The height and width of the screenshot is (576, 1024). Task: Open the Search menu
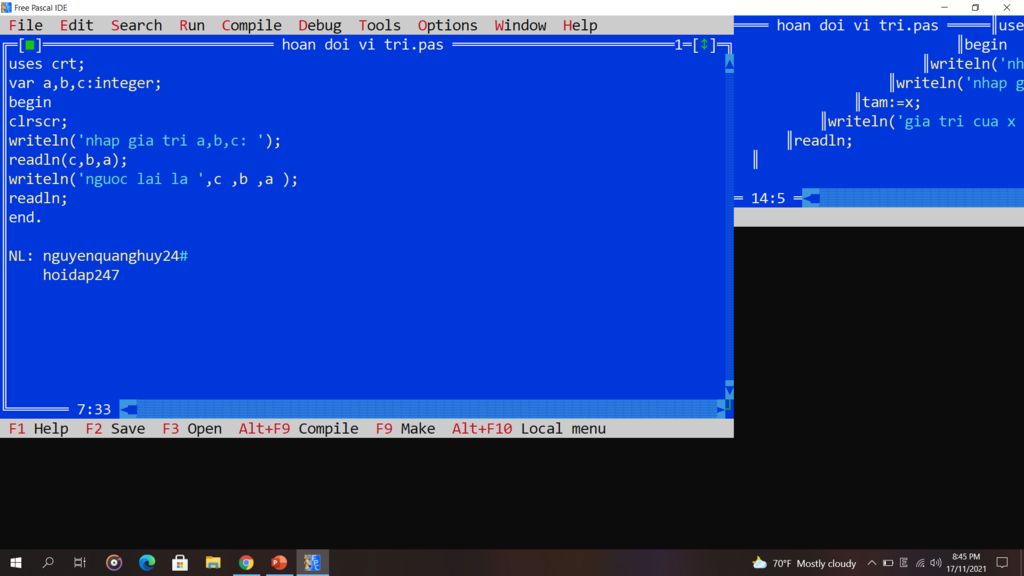tap(136, 25)
